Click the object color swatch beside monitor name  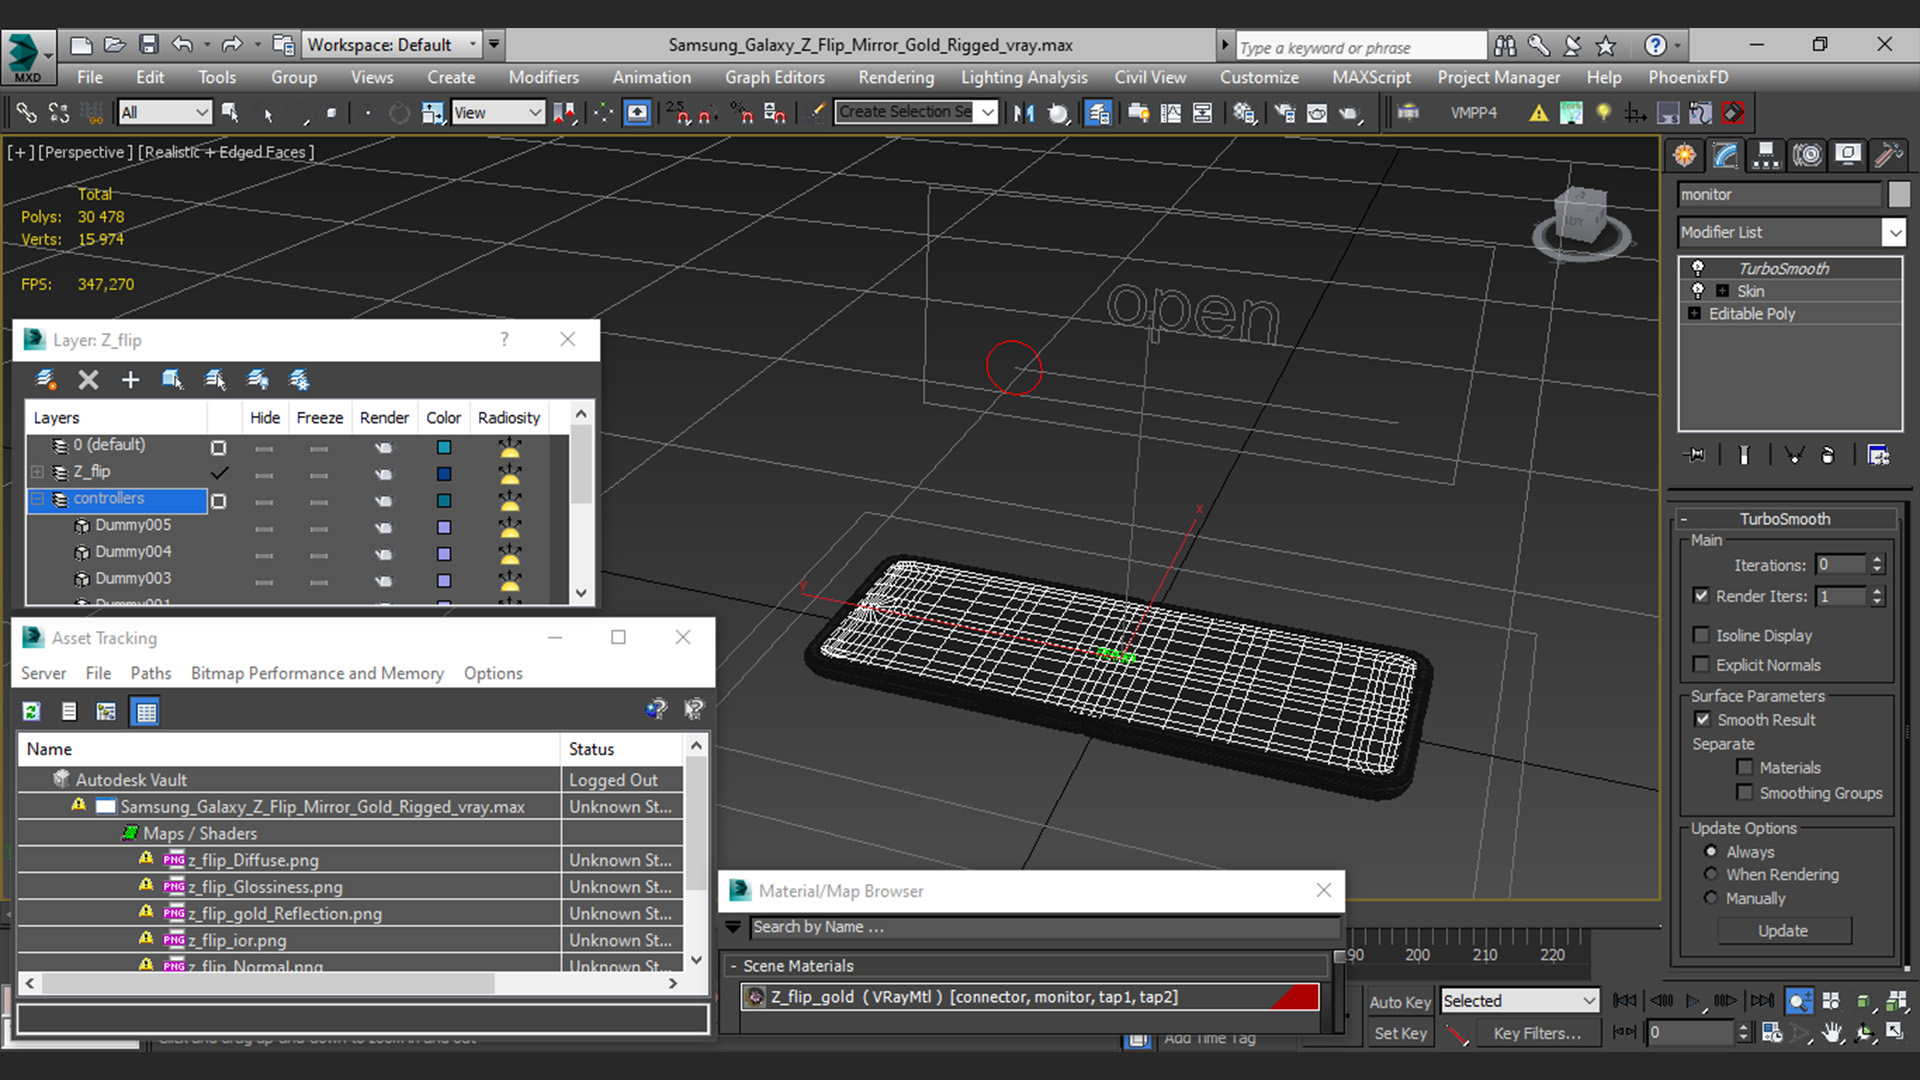[1899, 194]
